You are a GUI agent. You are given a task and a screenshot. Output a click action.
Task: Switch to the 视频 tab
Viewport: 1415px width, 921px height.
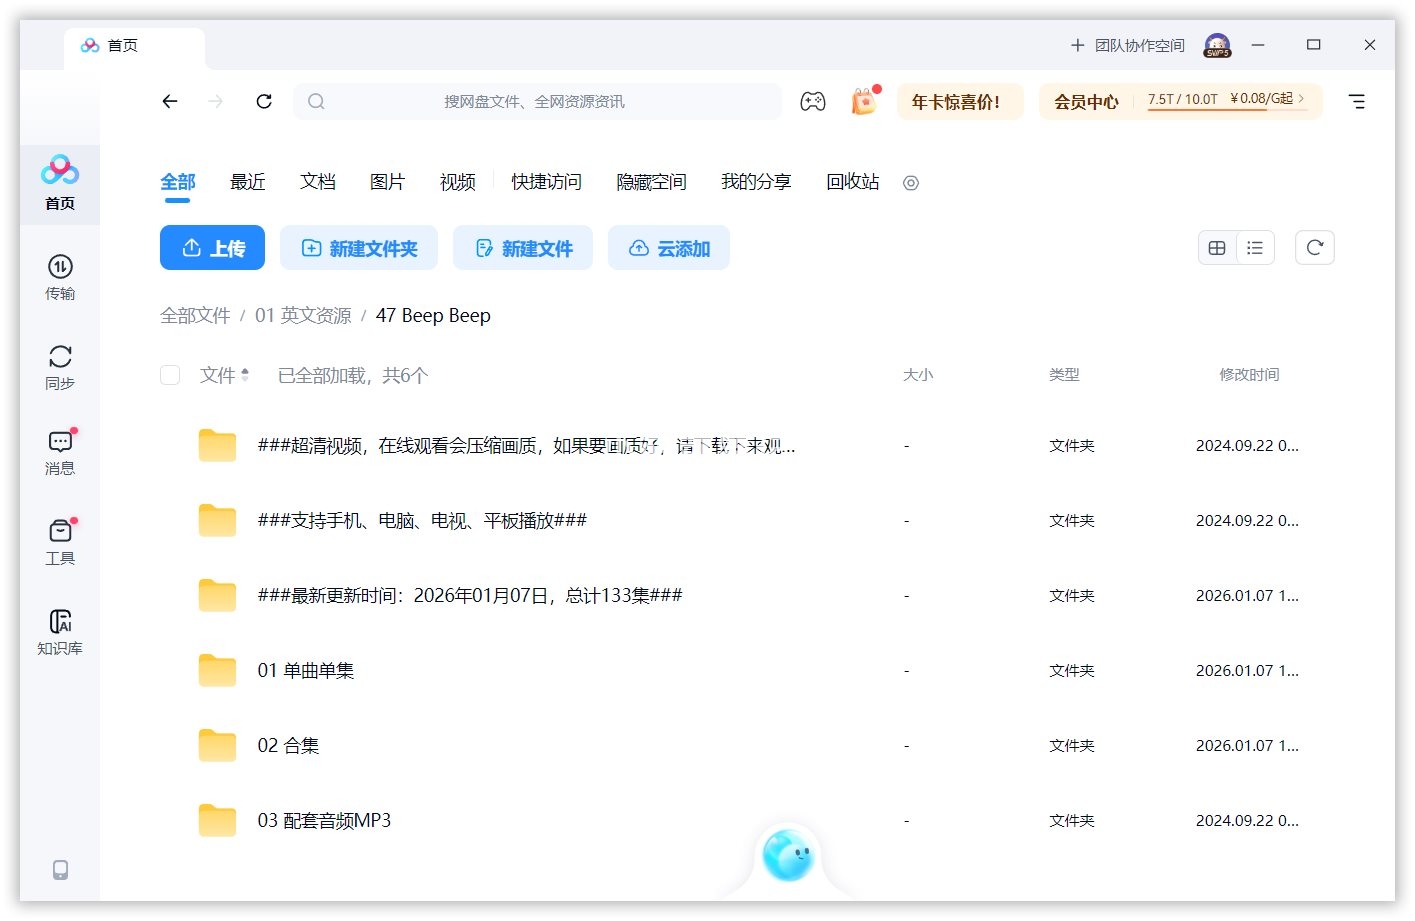(457, 182)
